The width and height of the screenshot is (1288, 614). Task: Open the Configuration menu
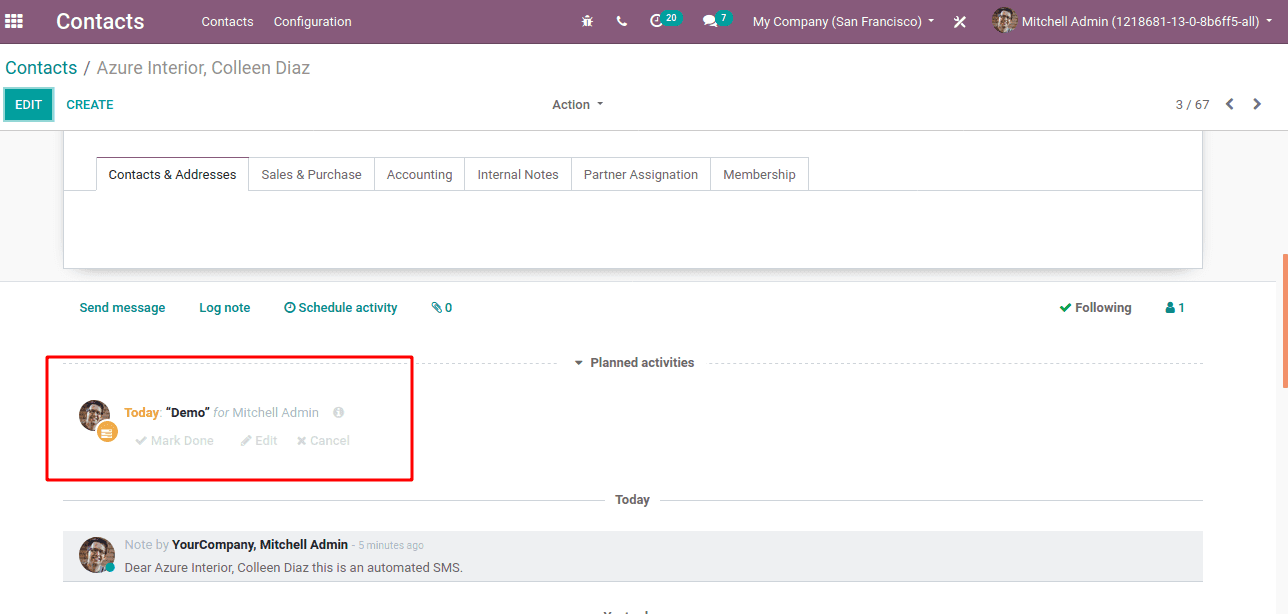click(313, 21)
